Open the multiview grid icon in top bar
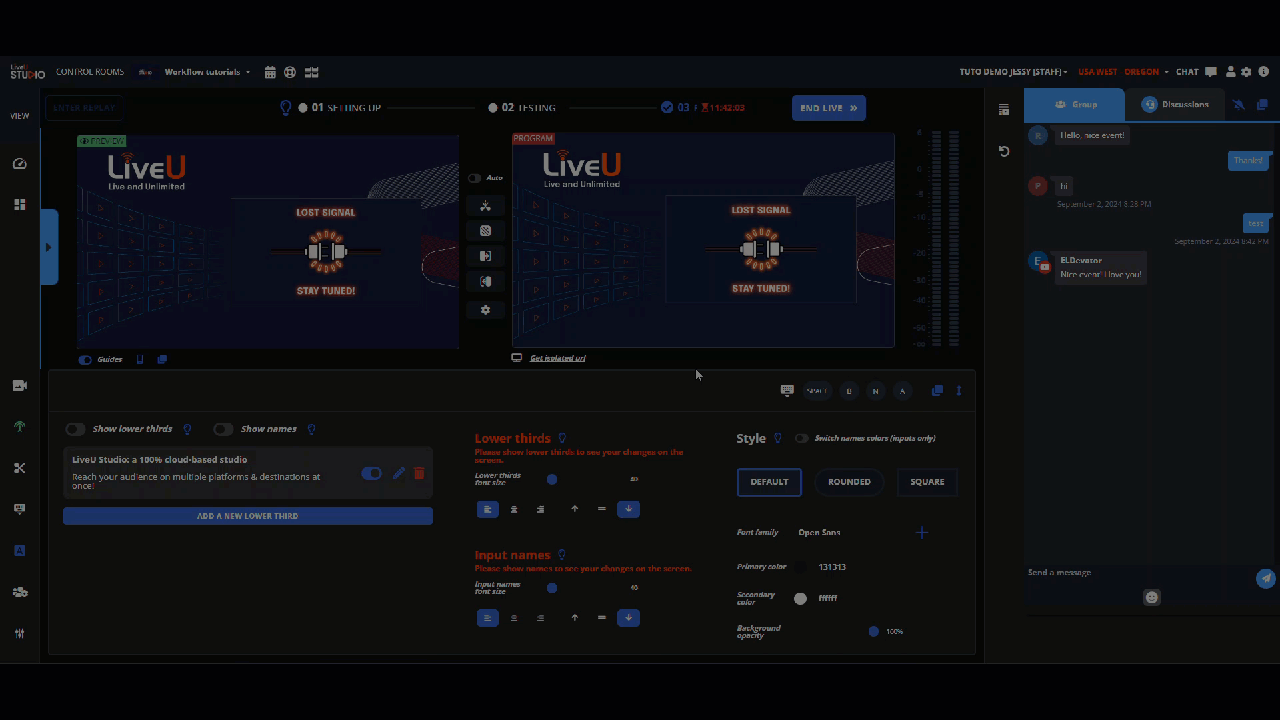Viewport: 1280px width, 720px height. [x=311, y=72]
